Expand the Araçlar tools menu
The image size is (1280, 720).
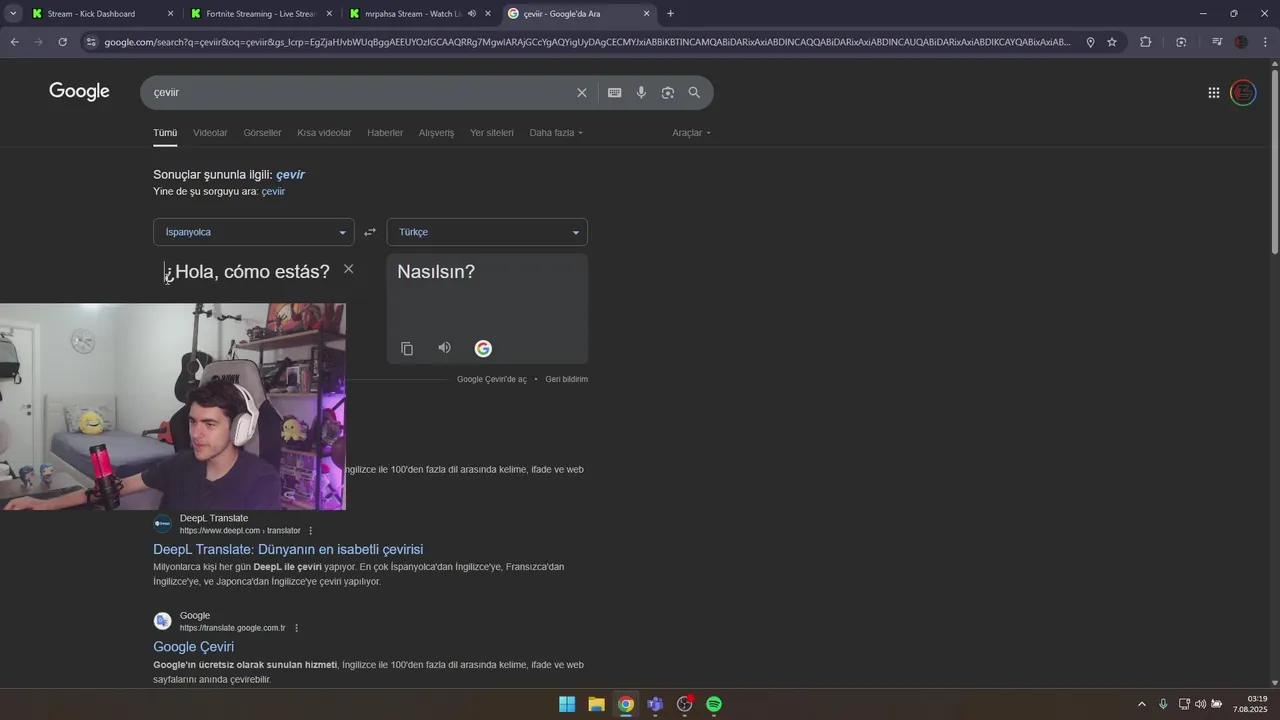[x=692, y=133]
